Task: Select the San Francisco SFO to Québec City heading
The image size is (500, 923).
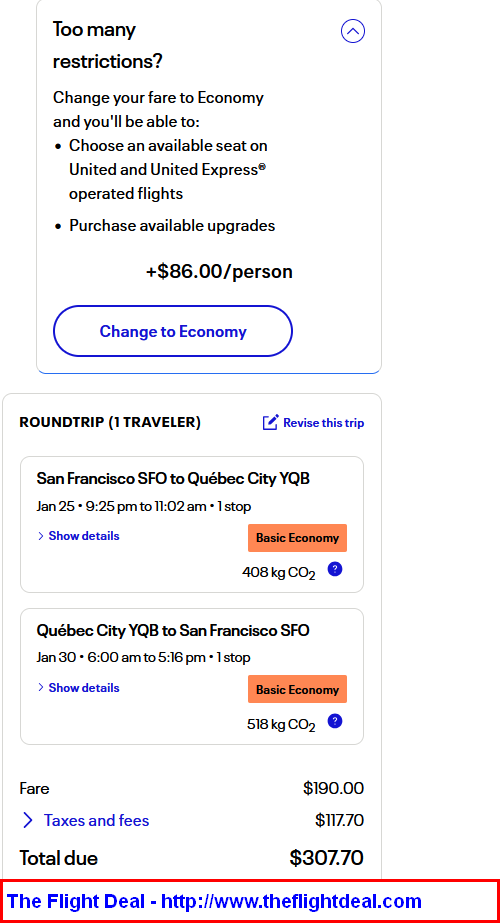Action: click(x=173, y=479)
